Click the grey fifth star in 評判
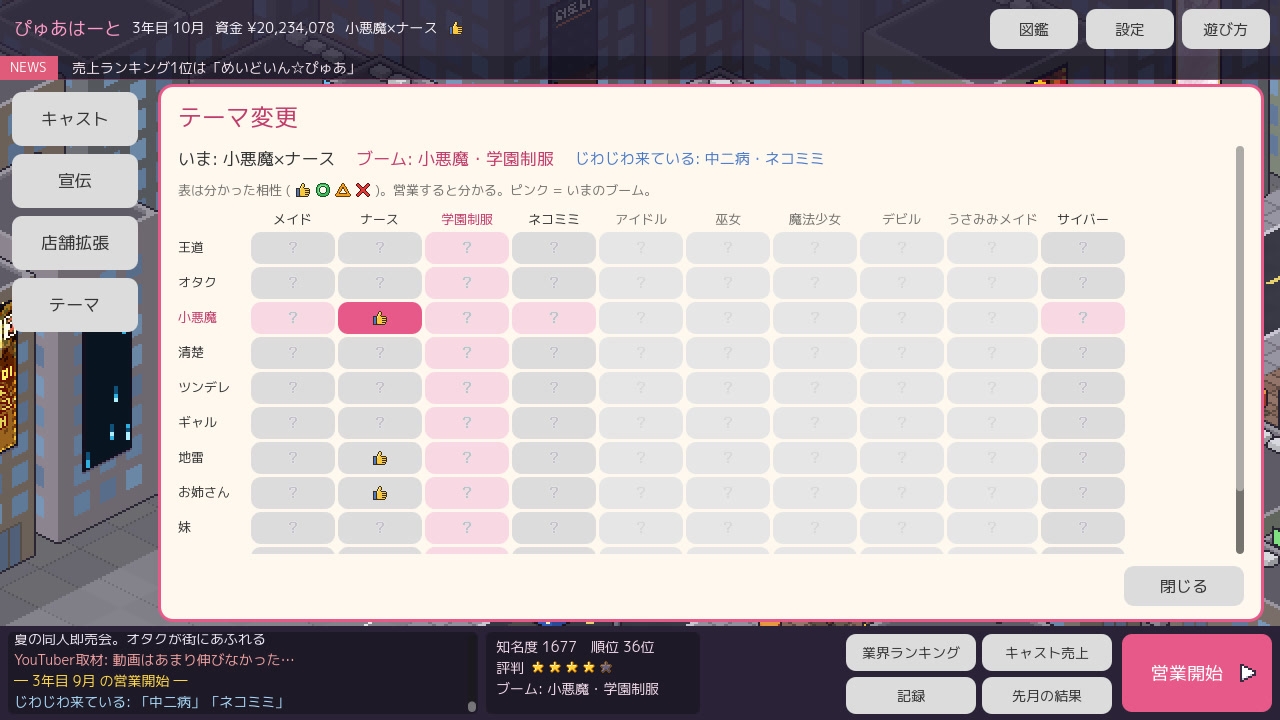Viewport: 1280px width, 720px height. 606,667
